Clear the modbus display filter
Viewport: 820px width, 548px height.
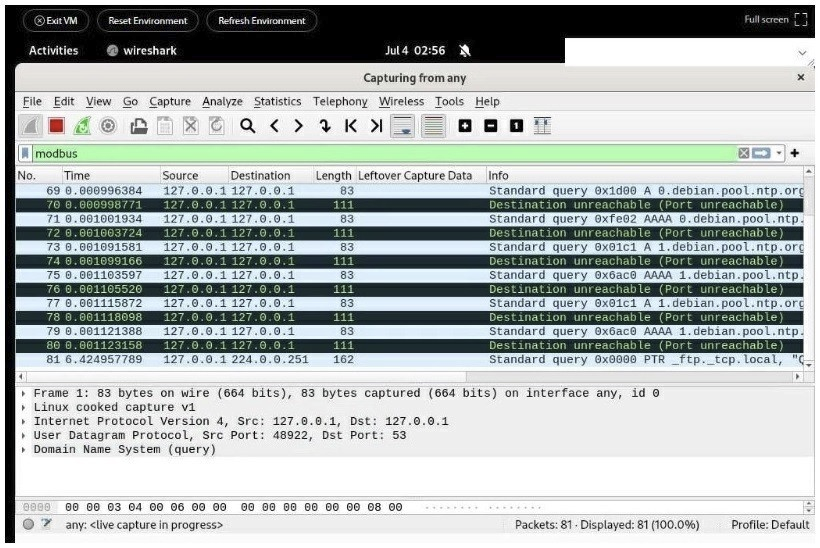[744, 153]
